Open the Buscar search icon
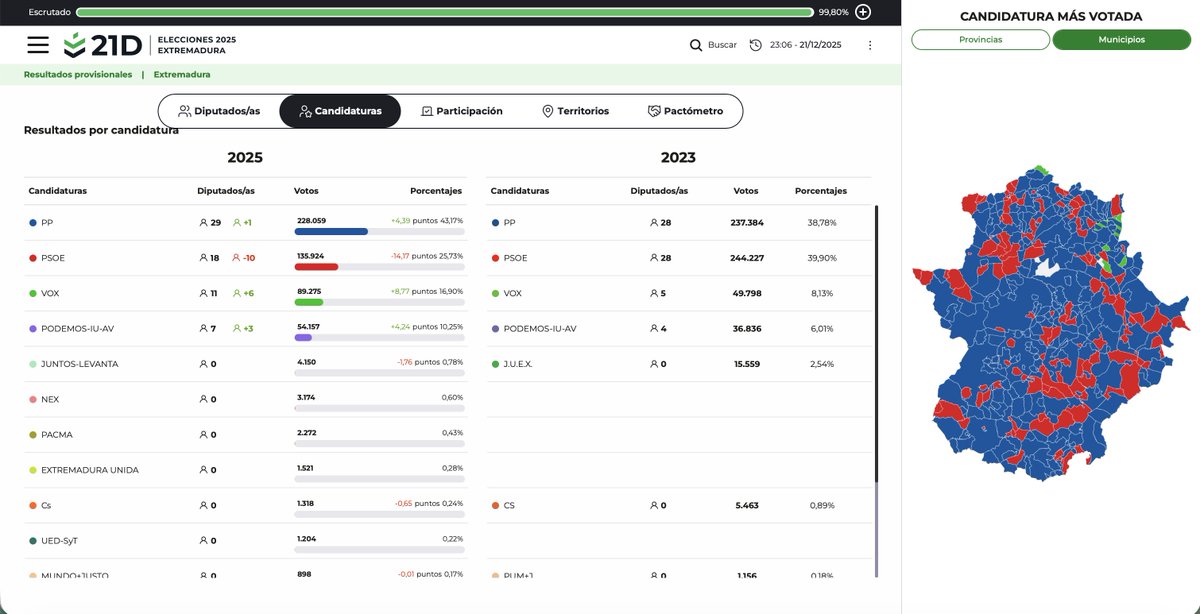Viewport: 1200px width, 614px height. coord(695,44)
